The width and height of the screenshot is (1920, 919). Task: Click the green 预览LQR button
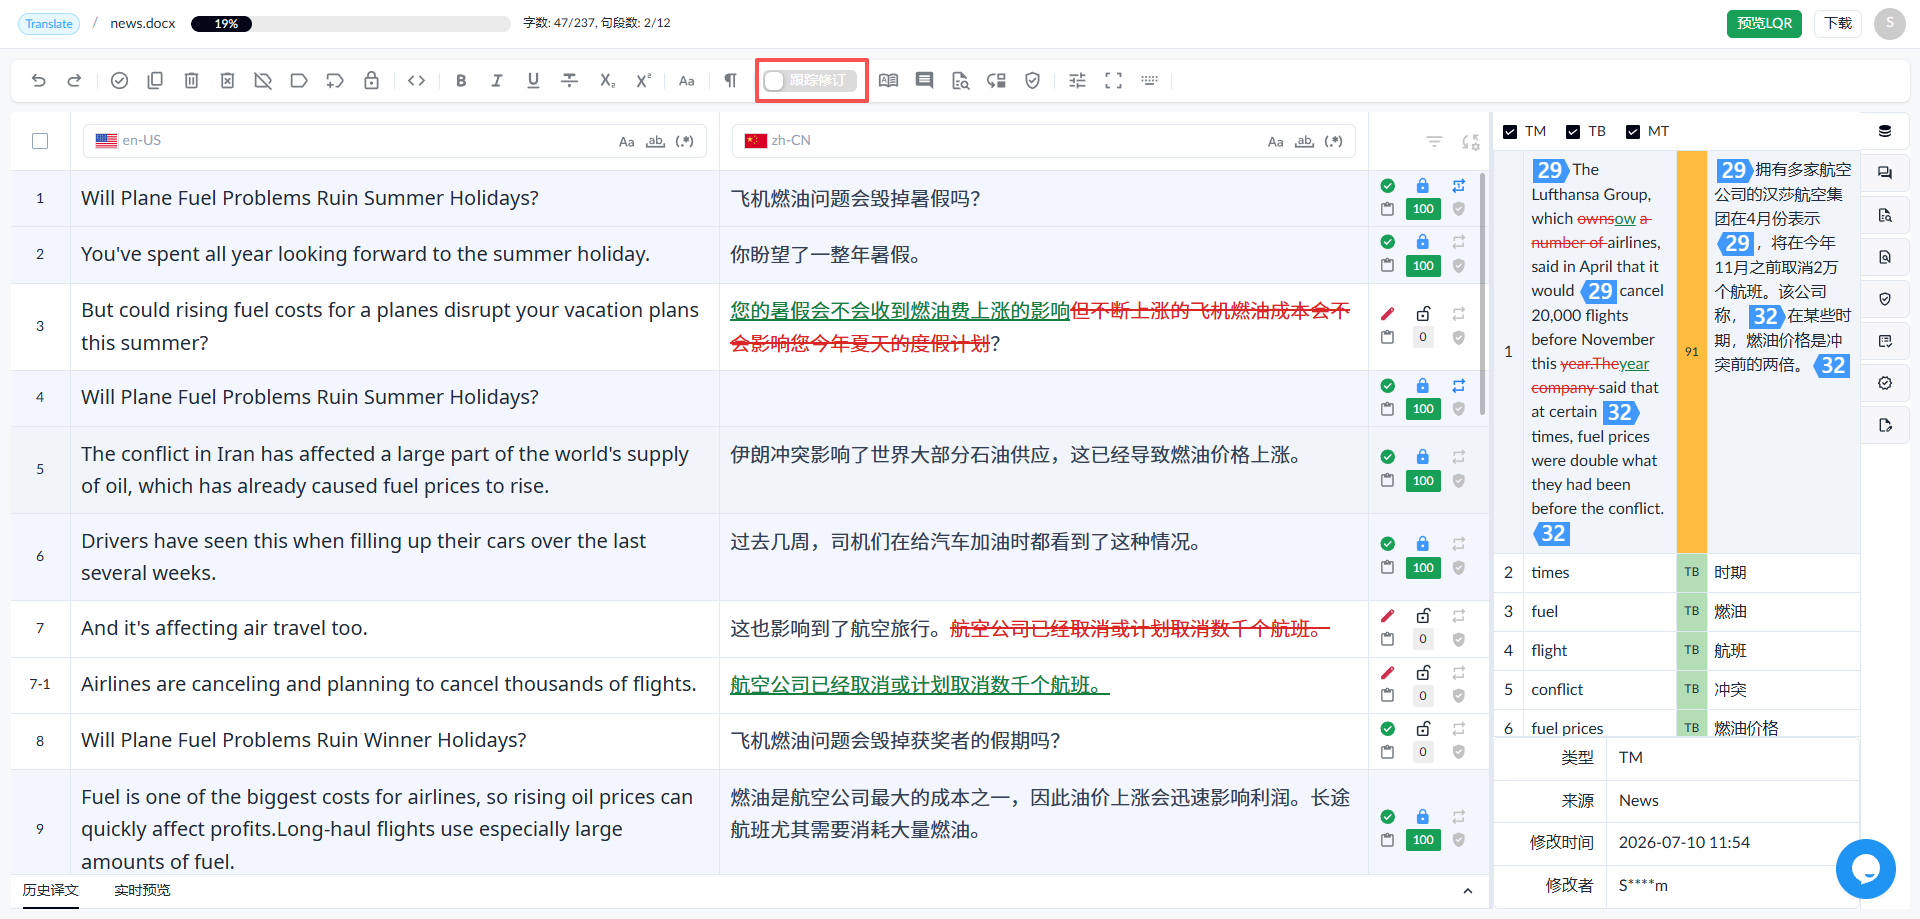1764,23
